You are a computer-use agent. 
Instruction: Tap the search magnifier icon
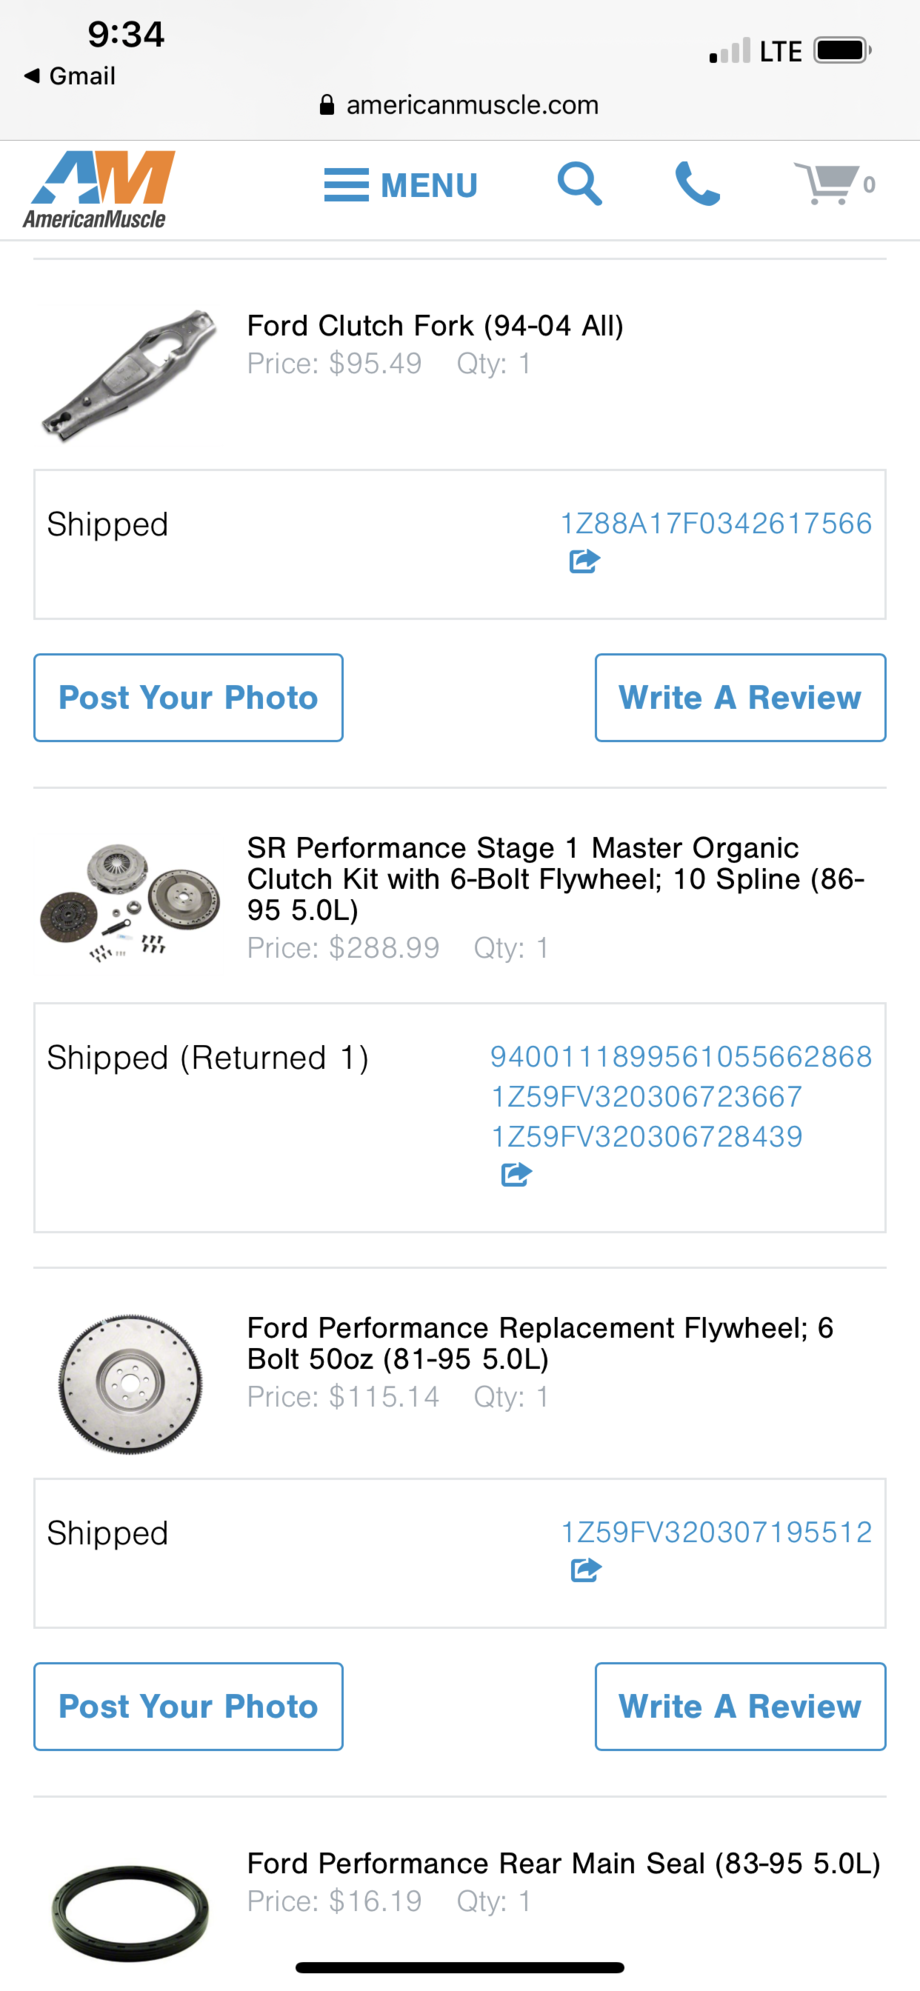pyautogui.click(x=579, y=184)
